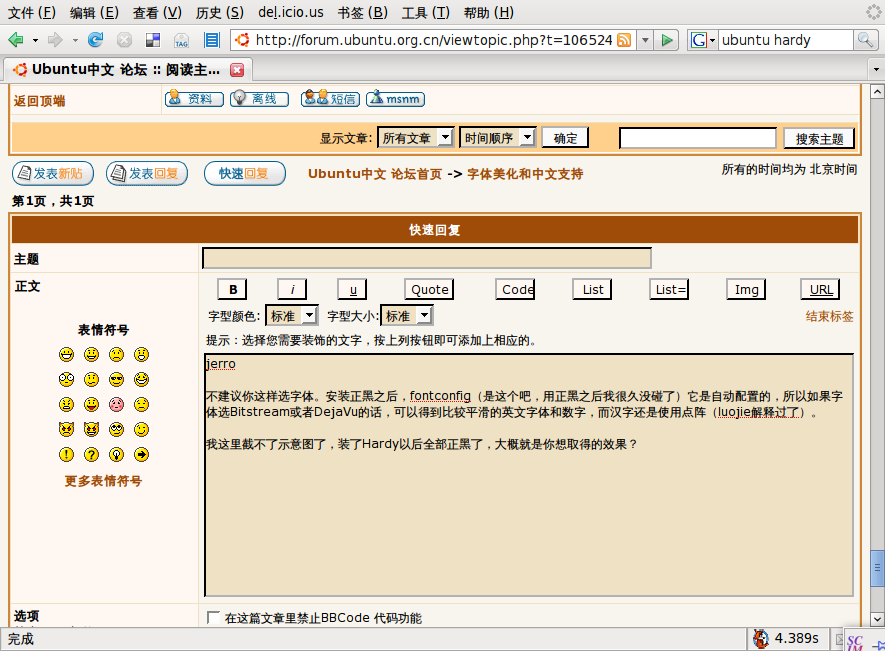
Task: Click the 结束标签 close tags link
Action: coord(829,316)
